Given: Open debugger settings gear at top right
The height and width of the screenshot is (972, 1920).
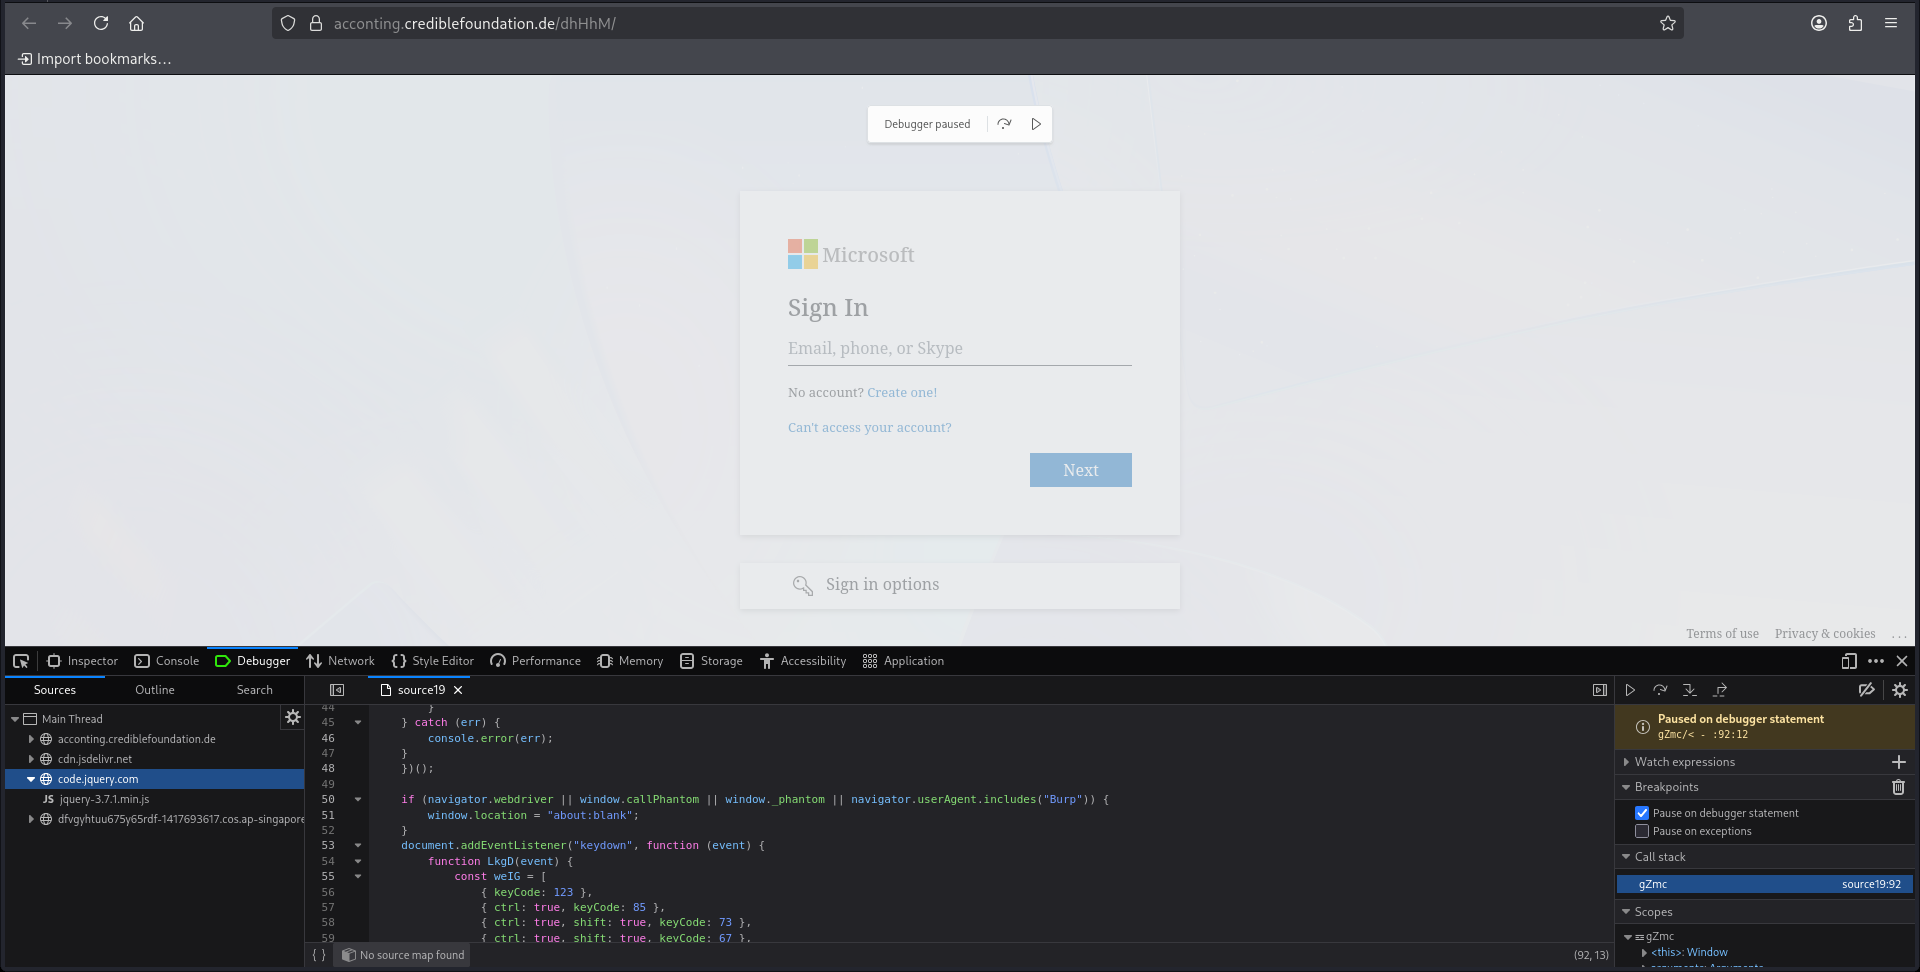Looking at the screenshot, I should (1900, 690).
